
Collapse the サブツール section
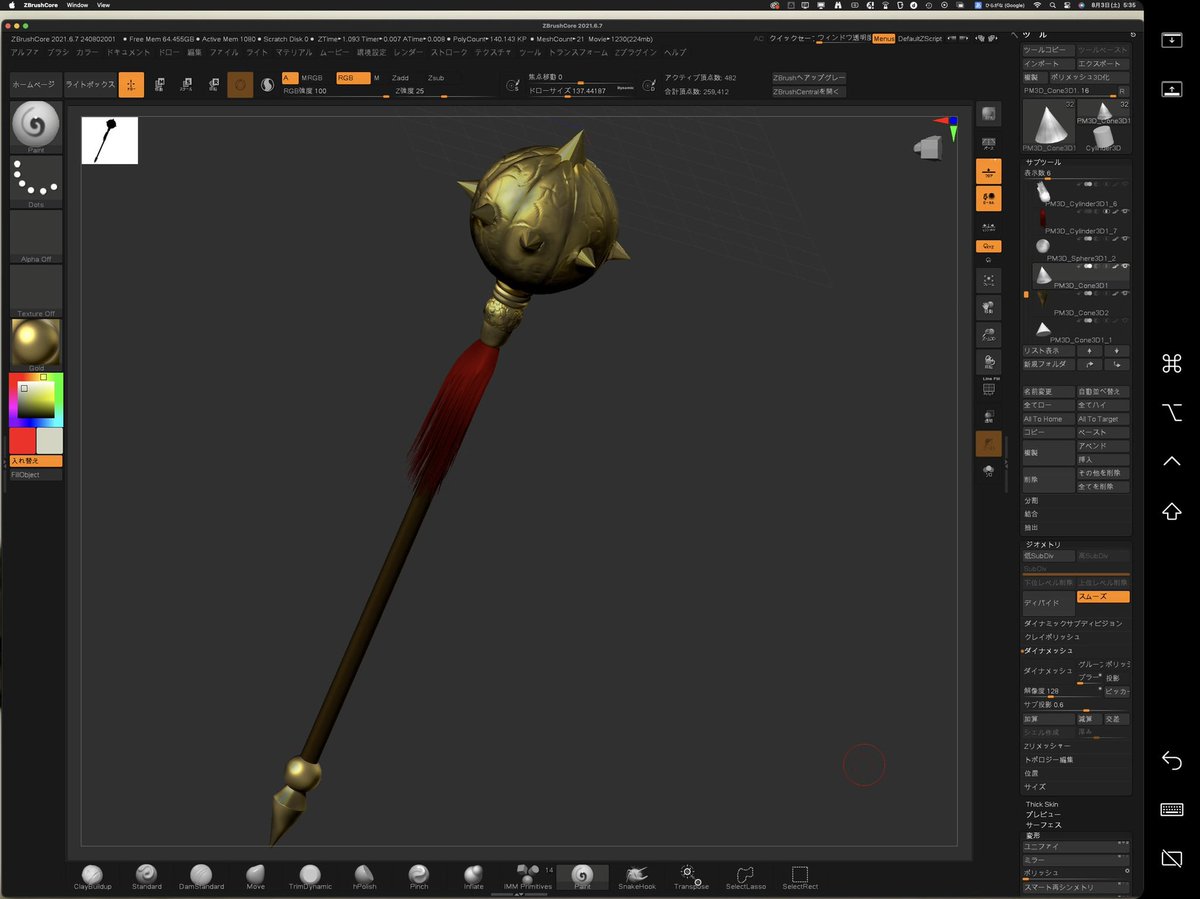tap(1043, 162)
